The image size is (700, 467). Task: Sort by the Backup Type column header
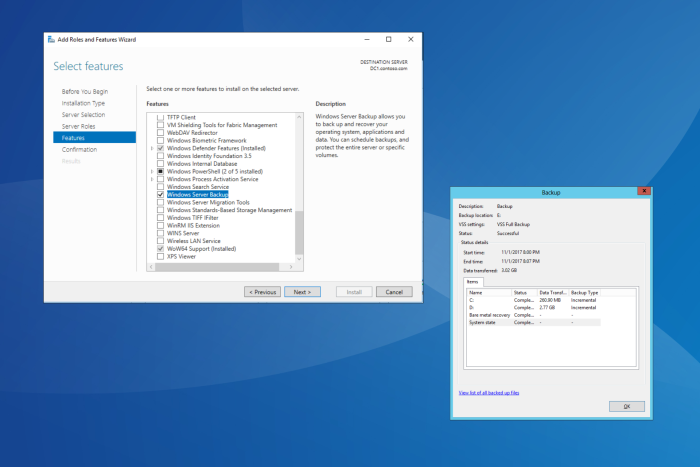tap(584, 292)
